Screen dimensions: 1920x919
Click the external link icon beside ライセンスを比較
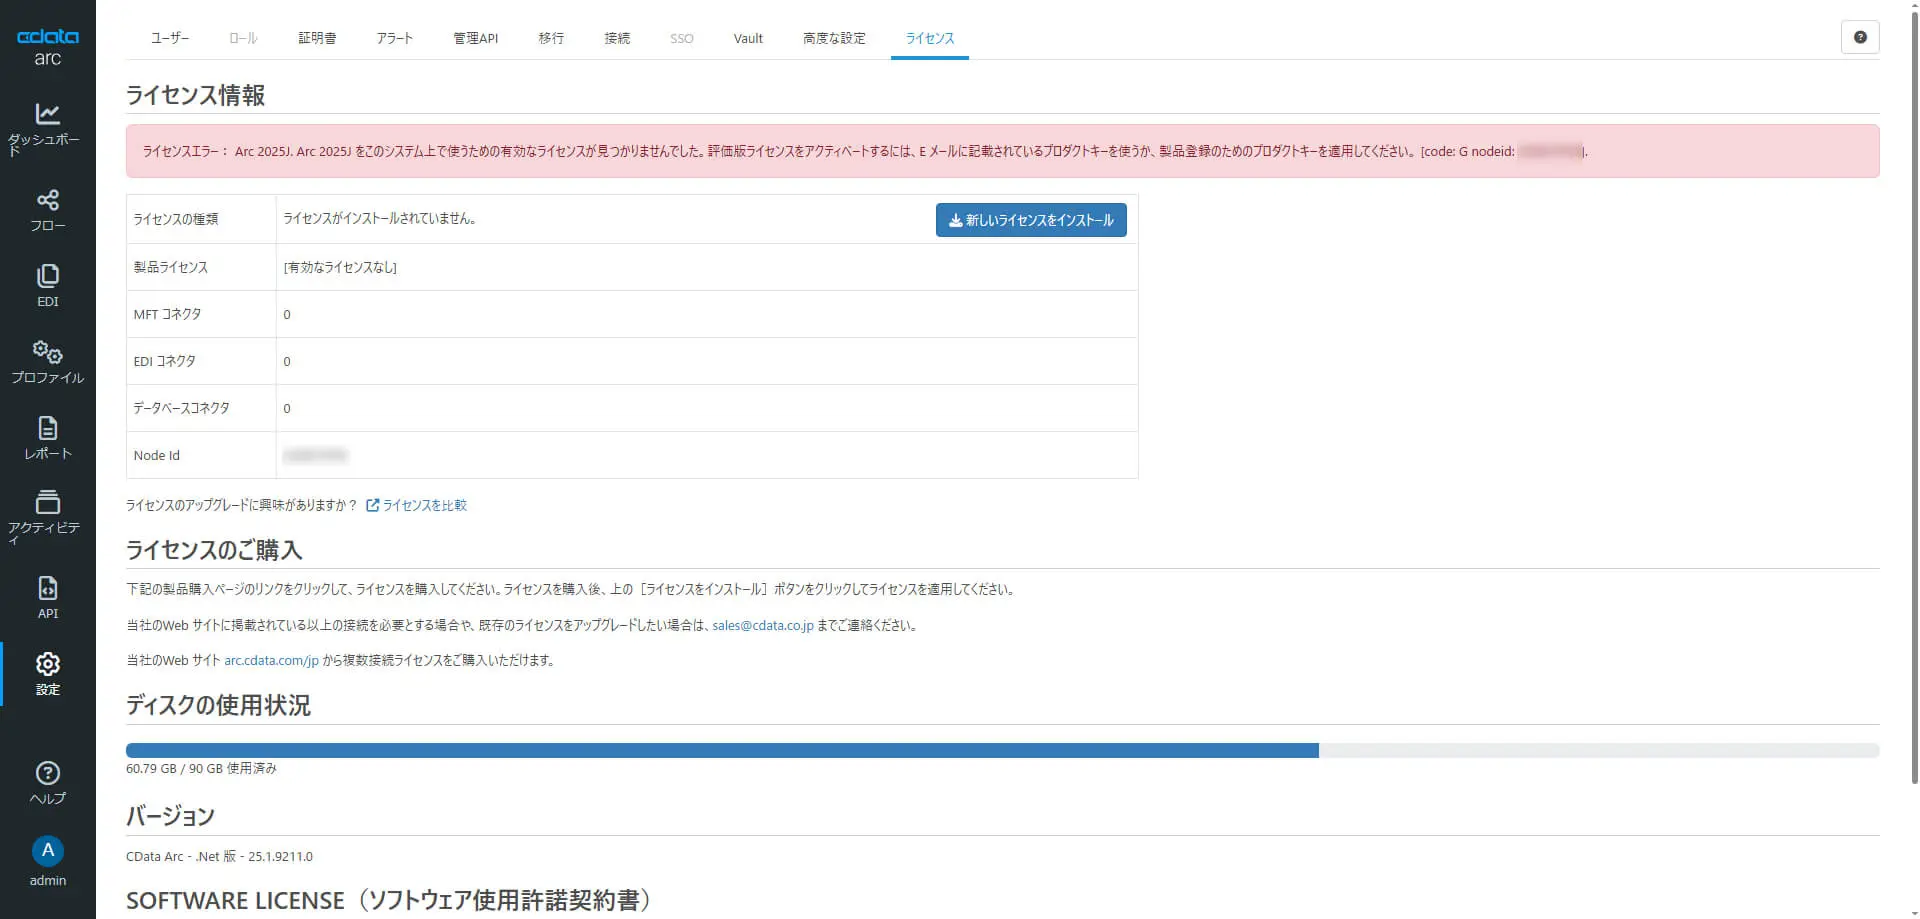click(x=372, y=505)
